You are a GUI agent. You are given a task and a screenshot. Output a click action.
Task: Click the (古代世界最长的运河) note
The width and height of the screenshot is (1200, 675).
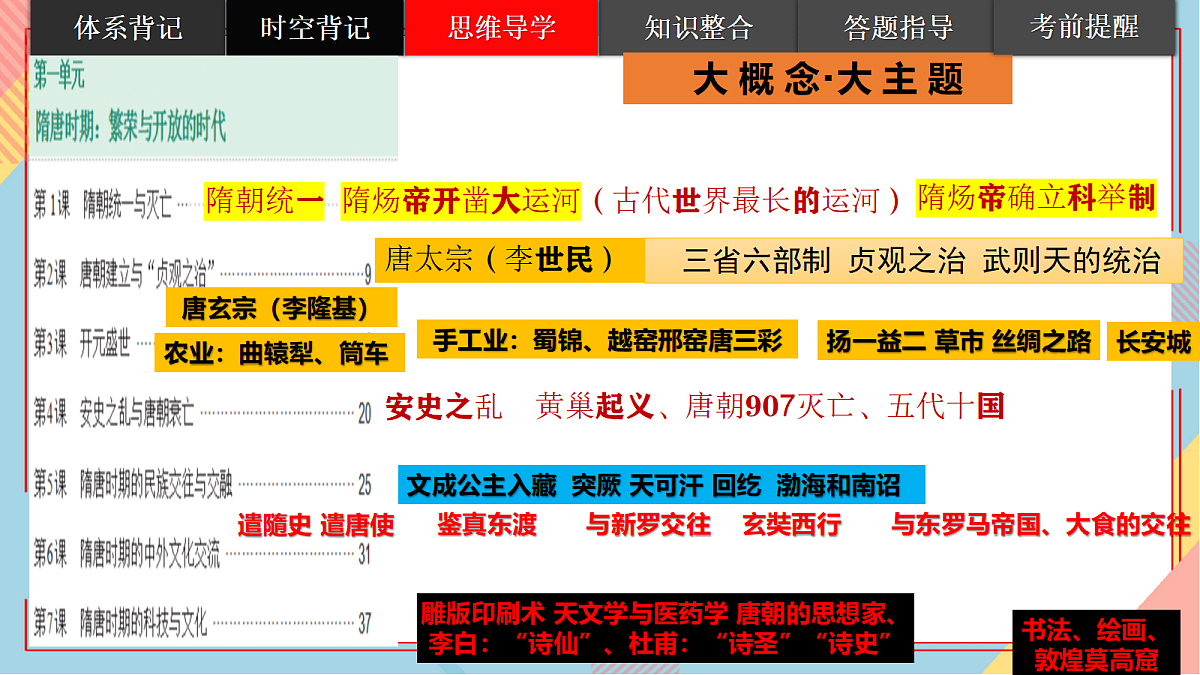(749, 200)
